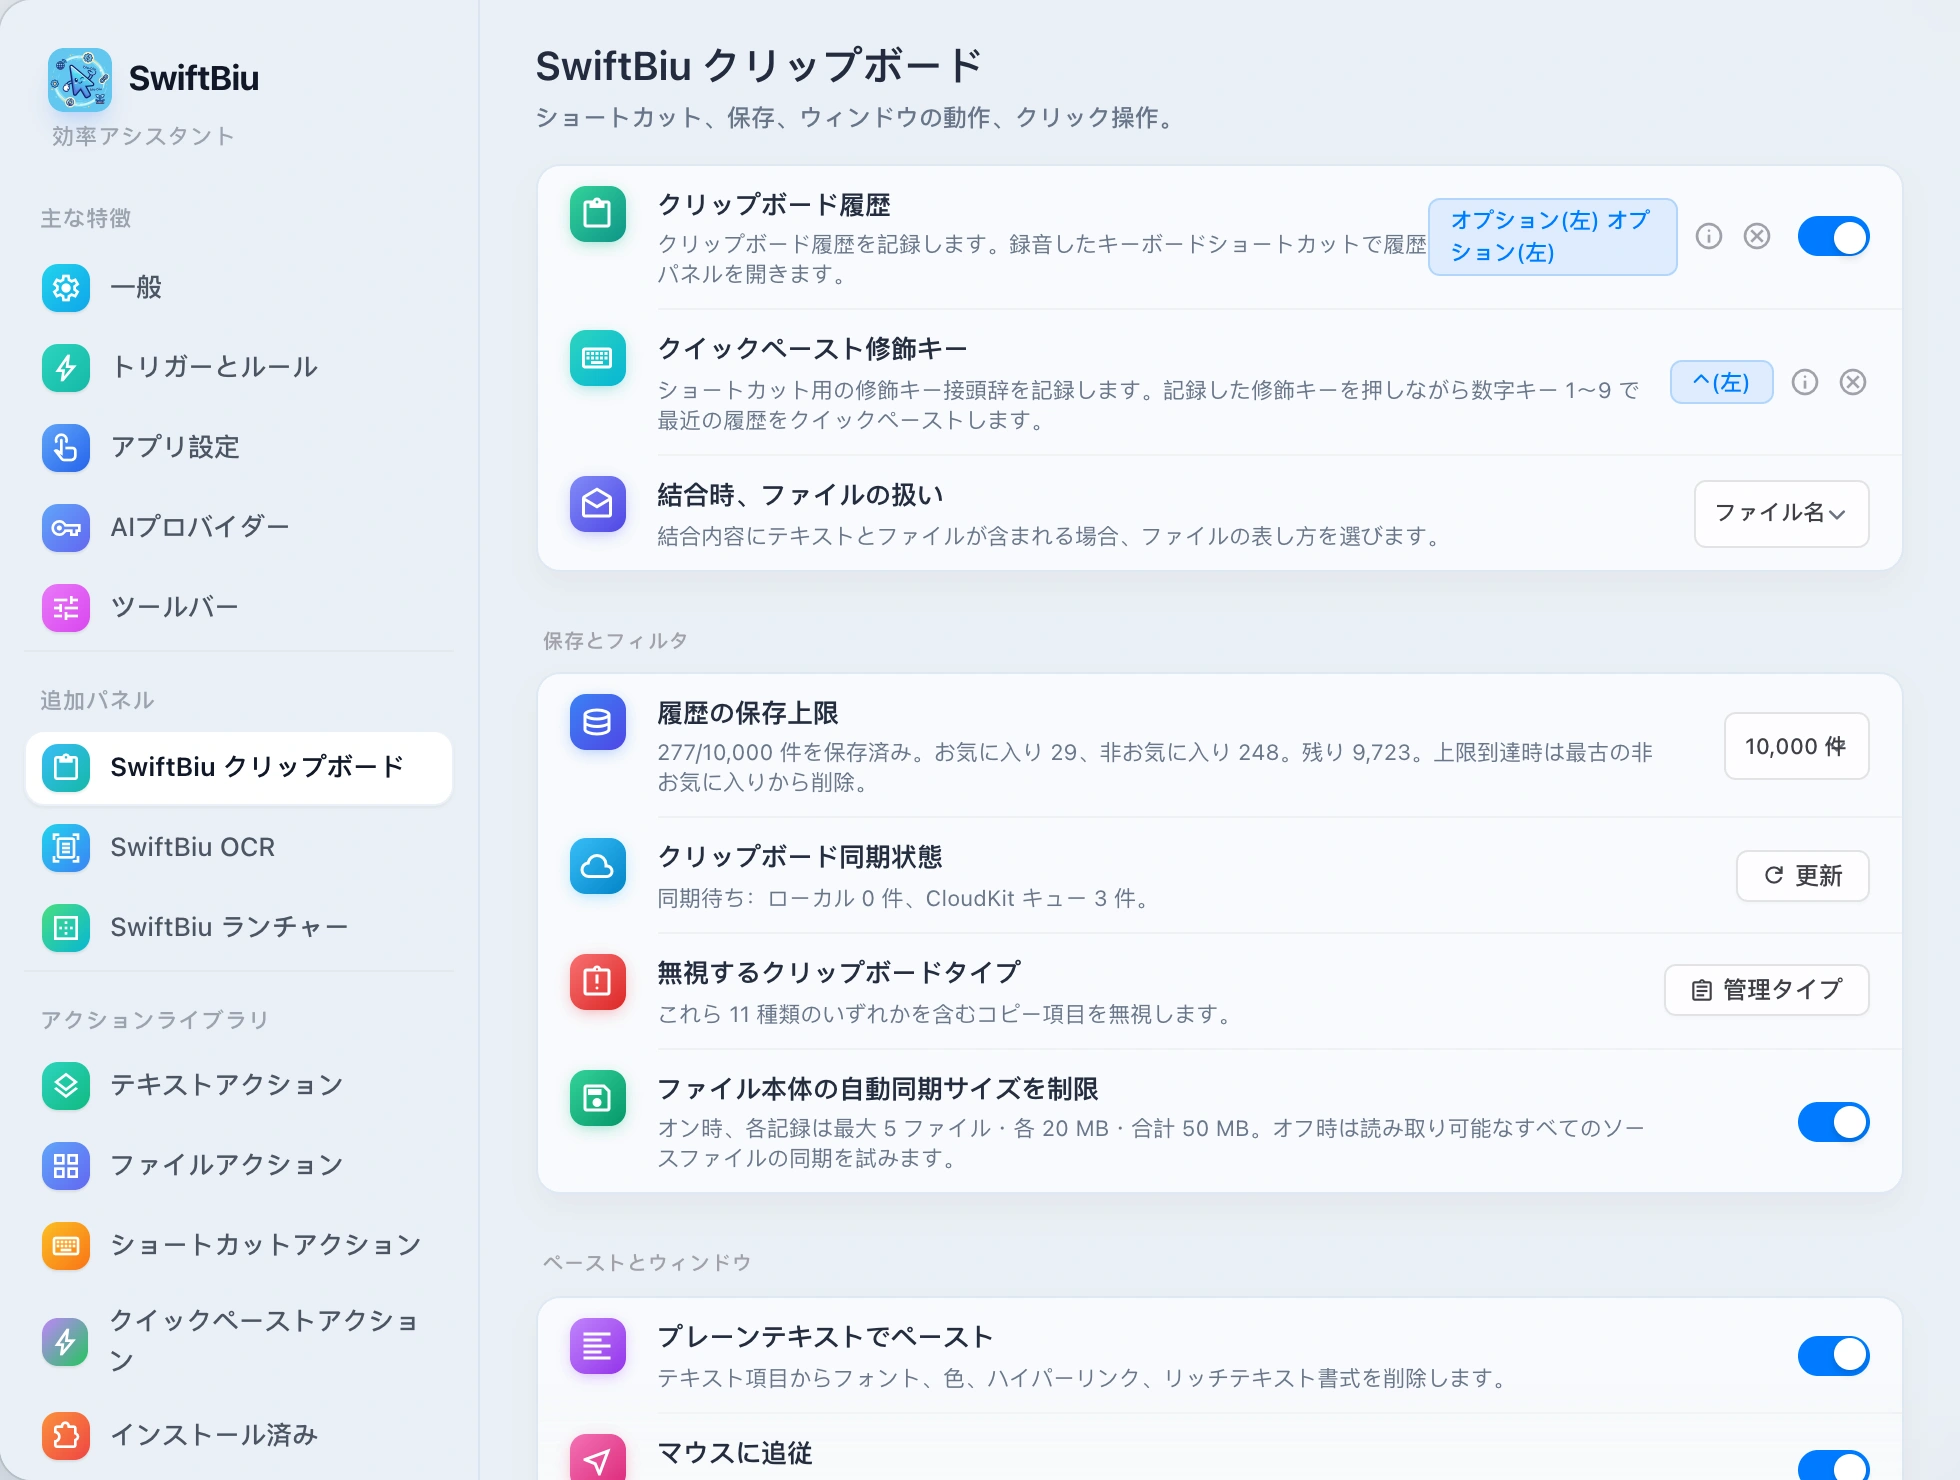Click the 更新 refresh button
The image size is (1960, 1480).
[1803, 876]
